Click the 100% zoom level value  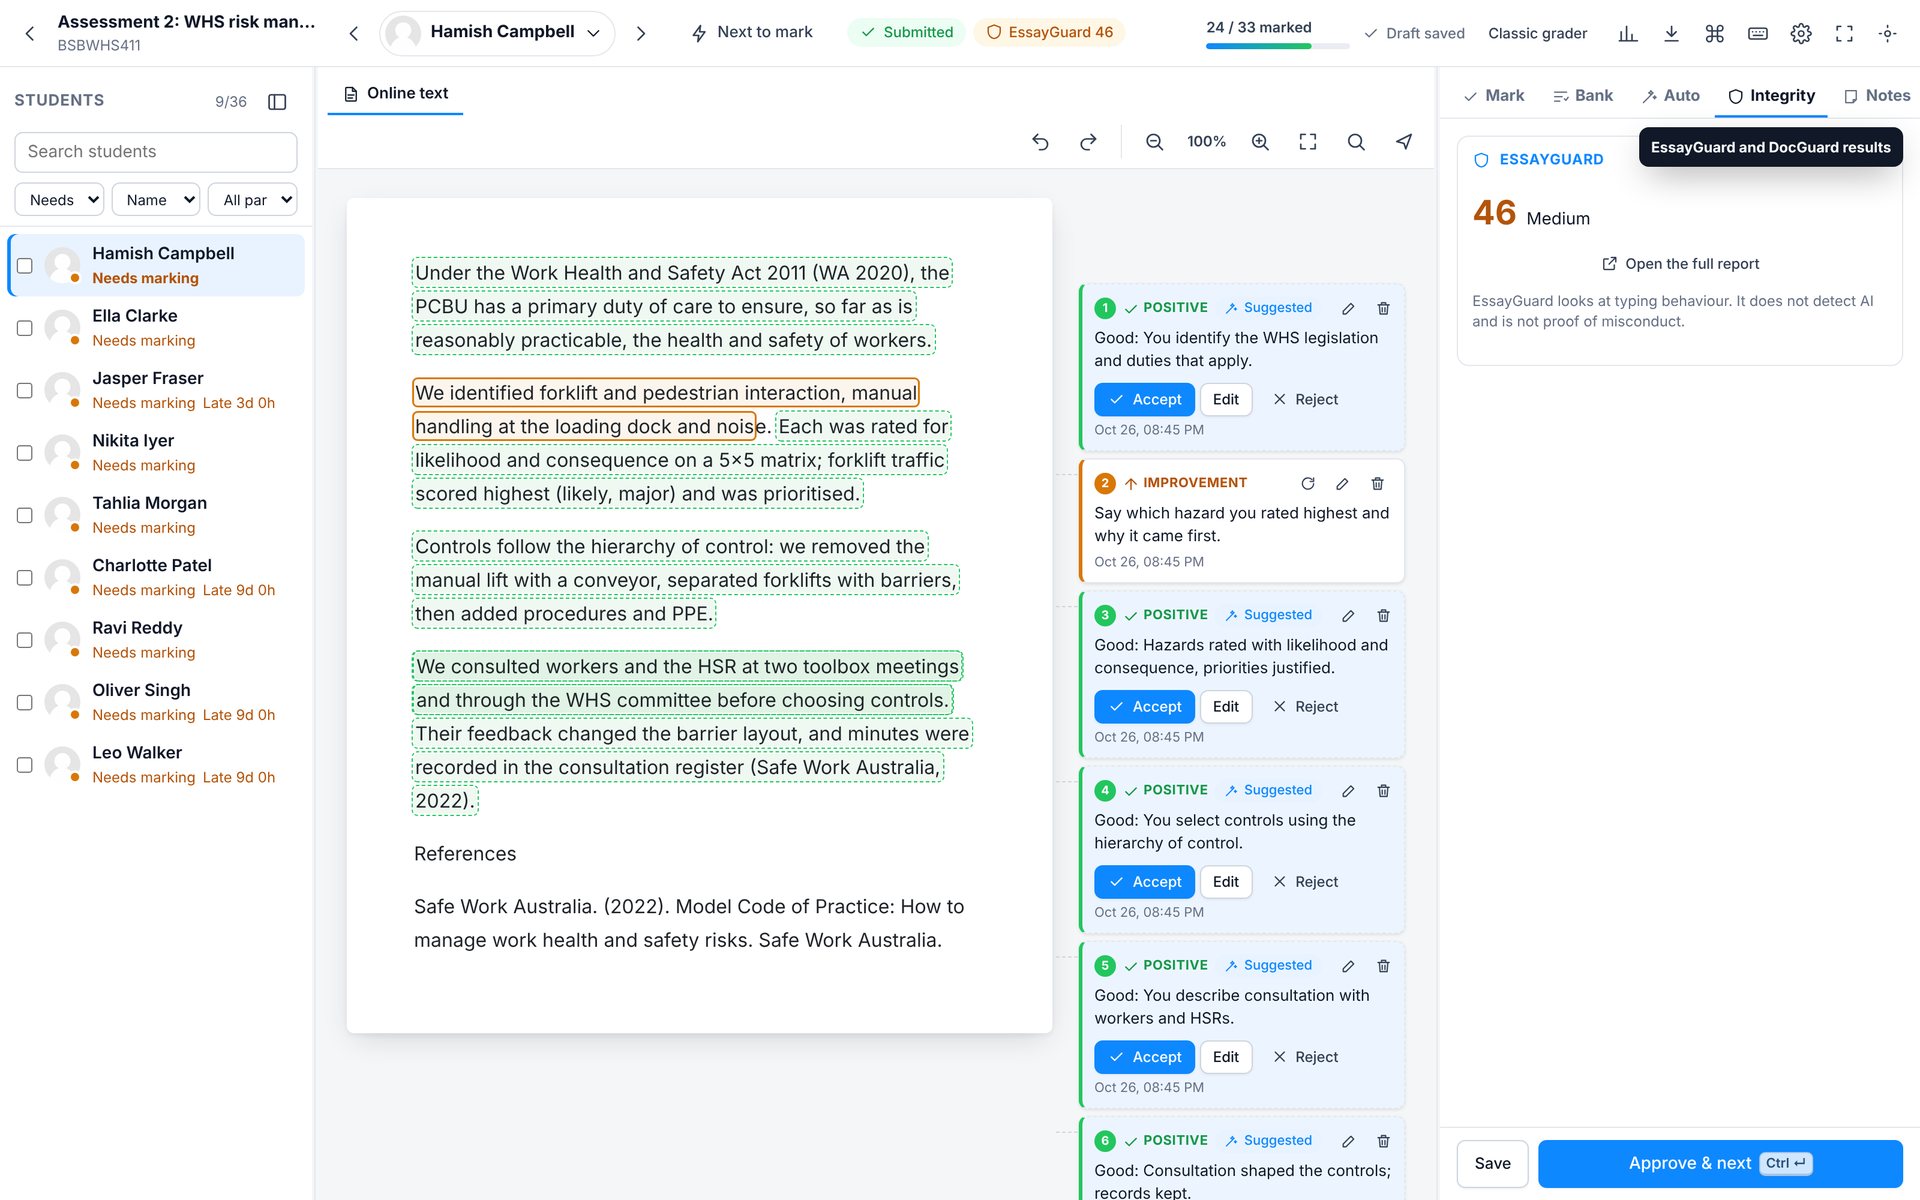tap(1206, 142)
